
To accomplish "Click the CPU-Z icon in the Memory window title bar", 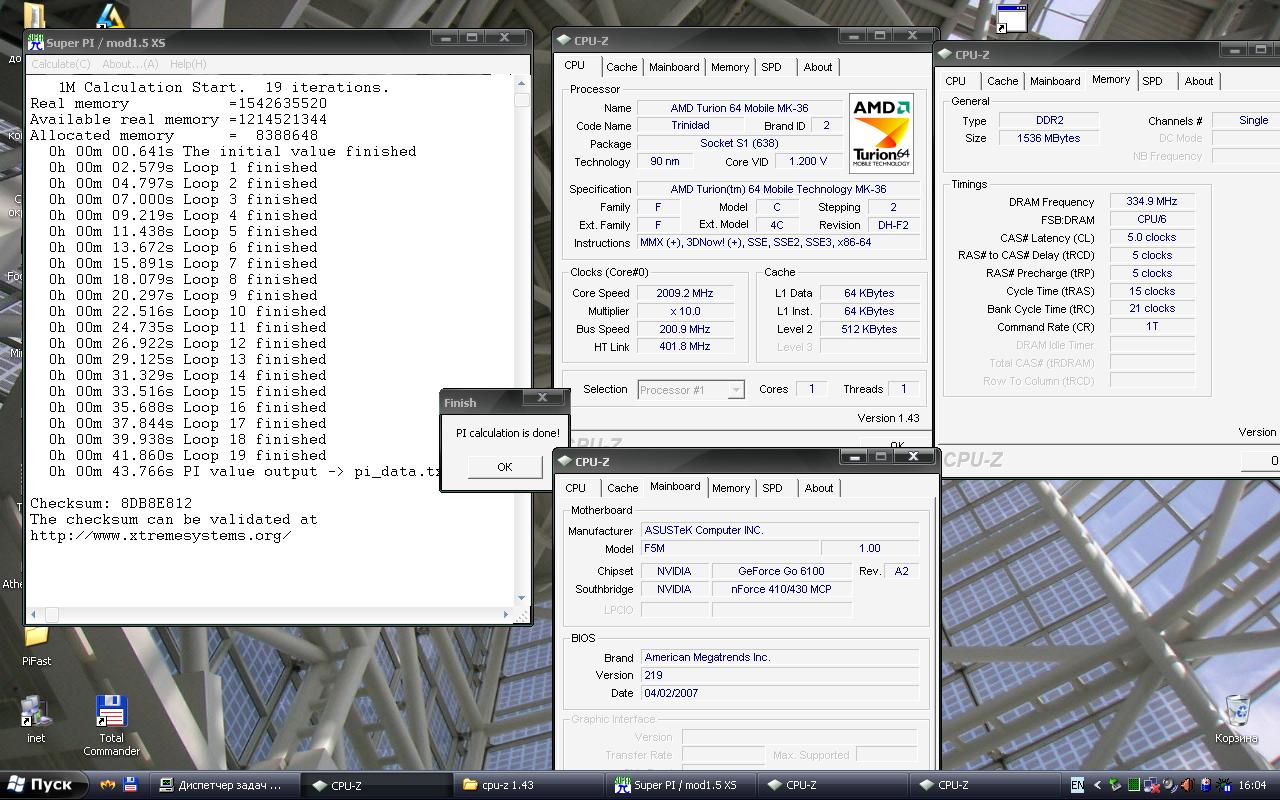I will 945,55.
